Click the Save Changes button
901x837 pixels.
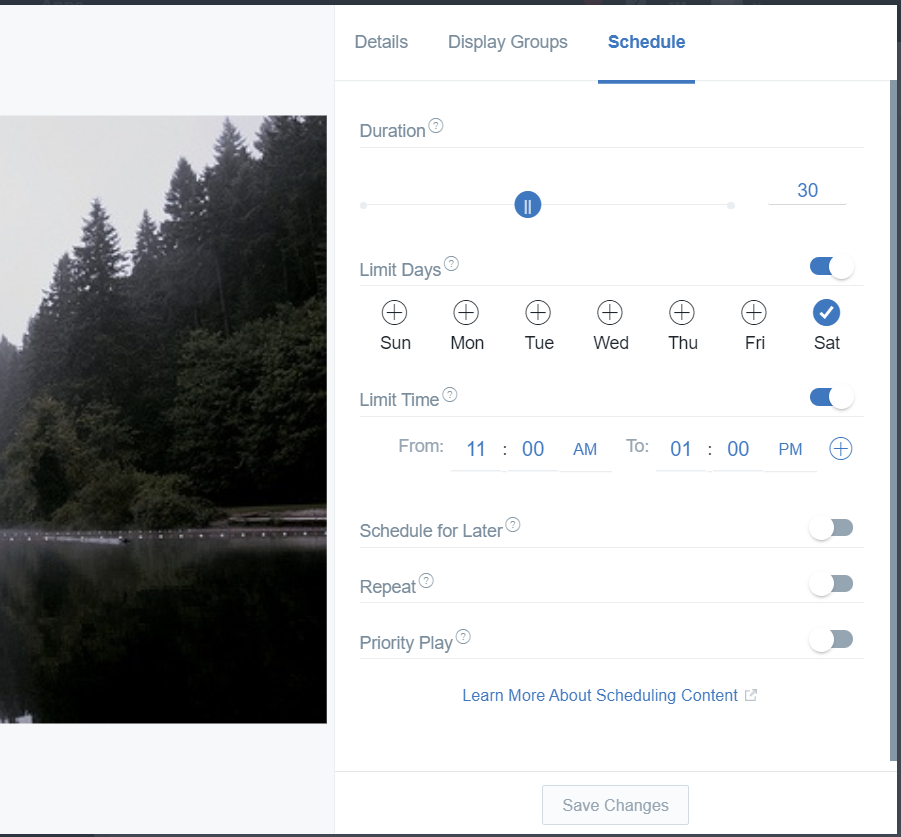(x=614, y=805)
